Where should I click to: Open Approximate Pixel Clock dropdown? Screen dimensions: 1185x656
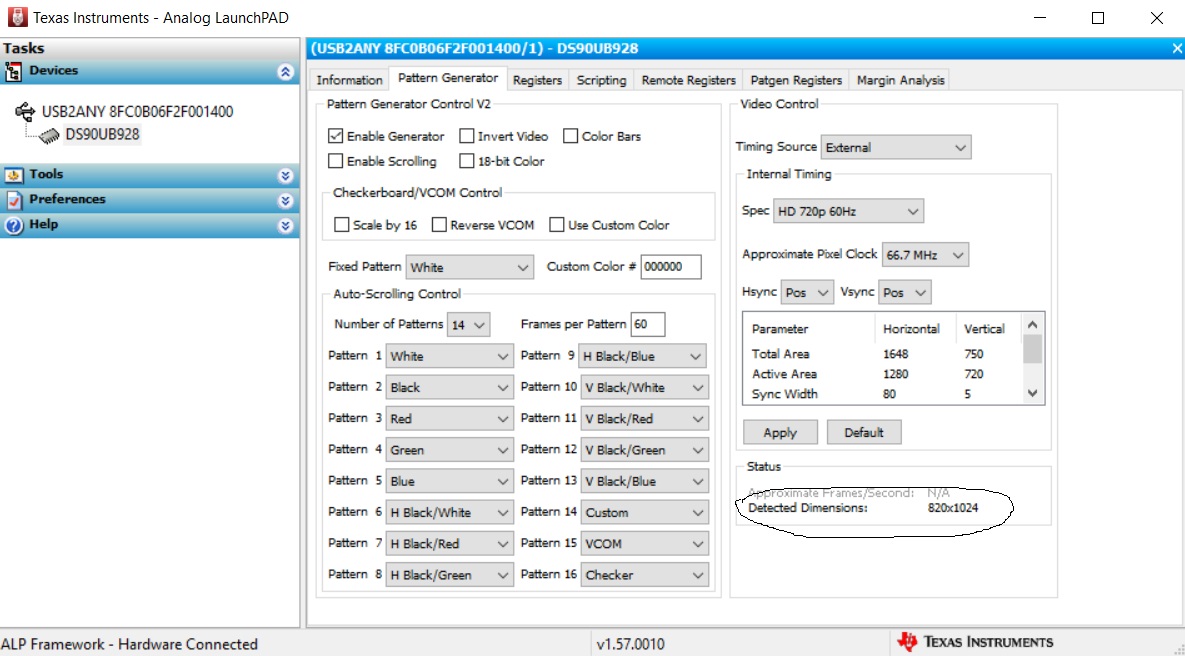click(x=925, y=255)
